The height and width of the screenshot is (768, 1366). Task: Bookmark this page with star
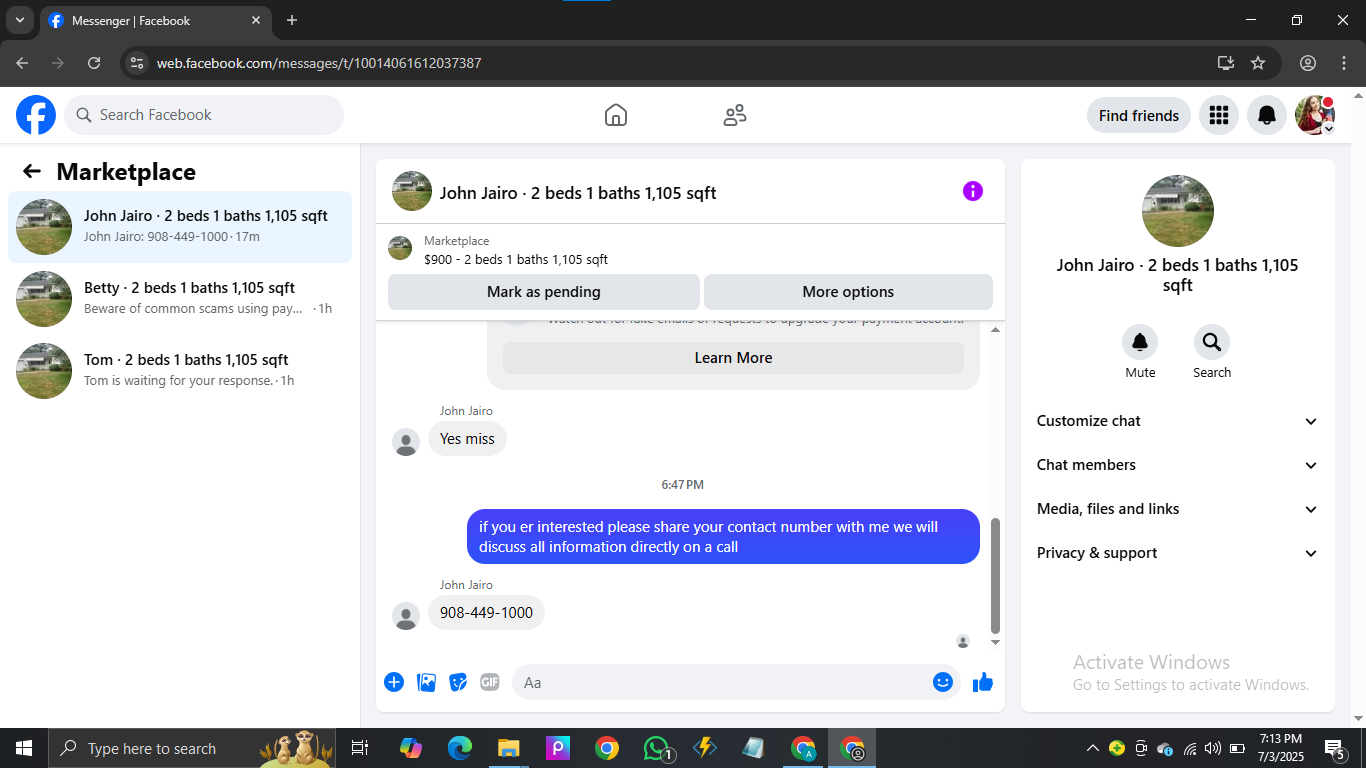(x=1258, y=63)
